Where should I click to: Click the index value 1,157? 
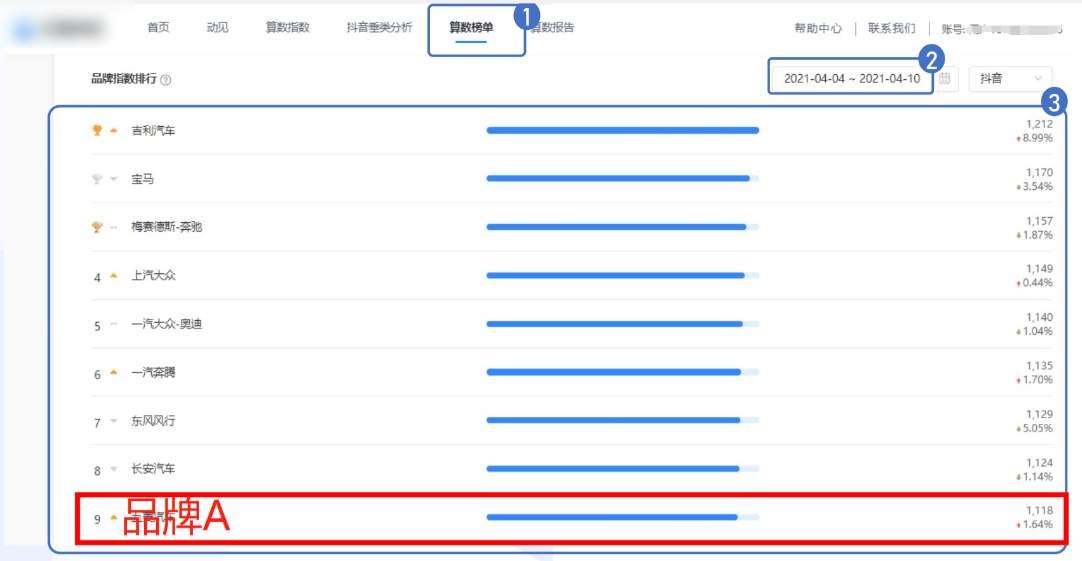coord(1039,221)
